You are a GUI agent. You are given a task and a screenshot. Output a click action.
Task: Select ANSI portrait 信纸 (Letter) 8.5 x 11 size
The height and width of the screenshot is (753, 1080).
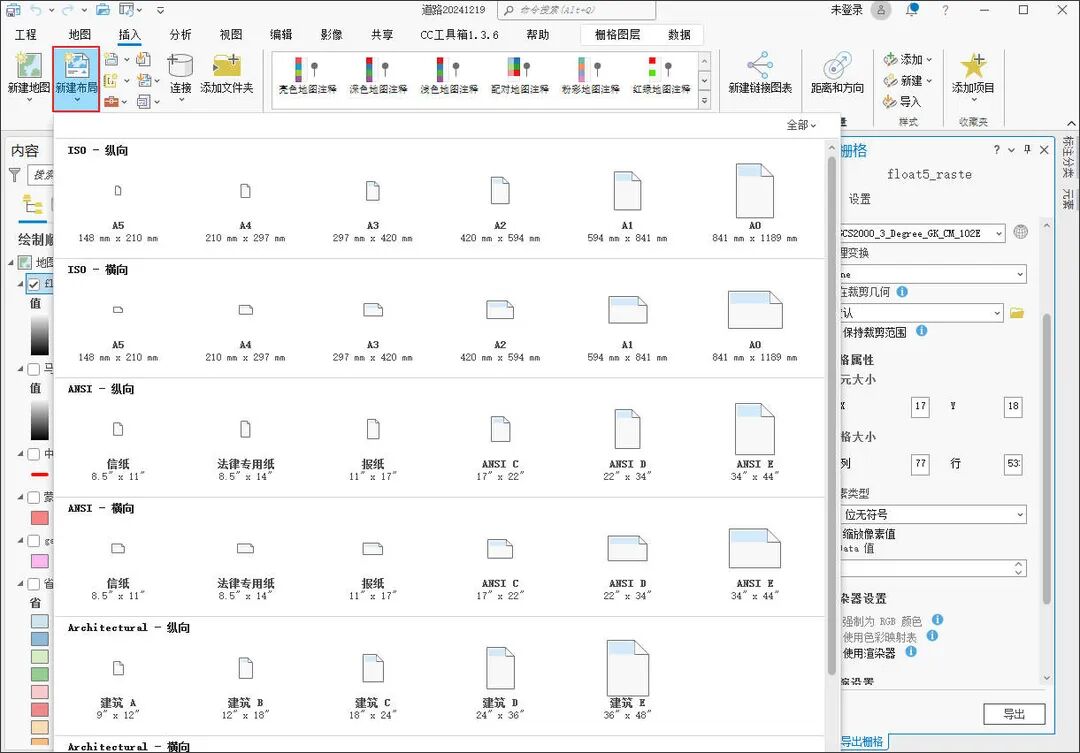118,449
